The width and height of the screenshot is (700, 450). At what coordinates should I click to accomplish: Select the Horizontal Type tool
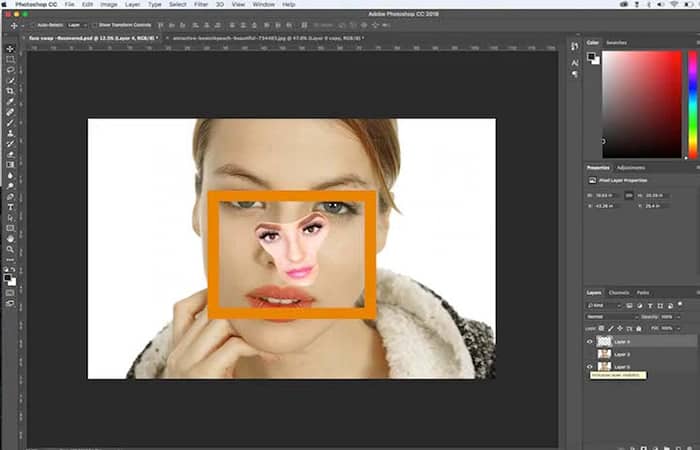tap(10, 207)
